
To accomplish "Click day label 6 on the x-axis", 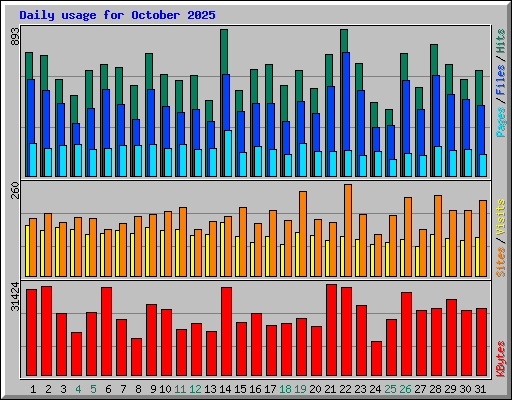I will [108, 389].
